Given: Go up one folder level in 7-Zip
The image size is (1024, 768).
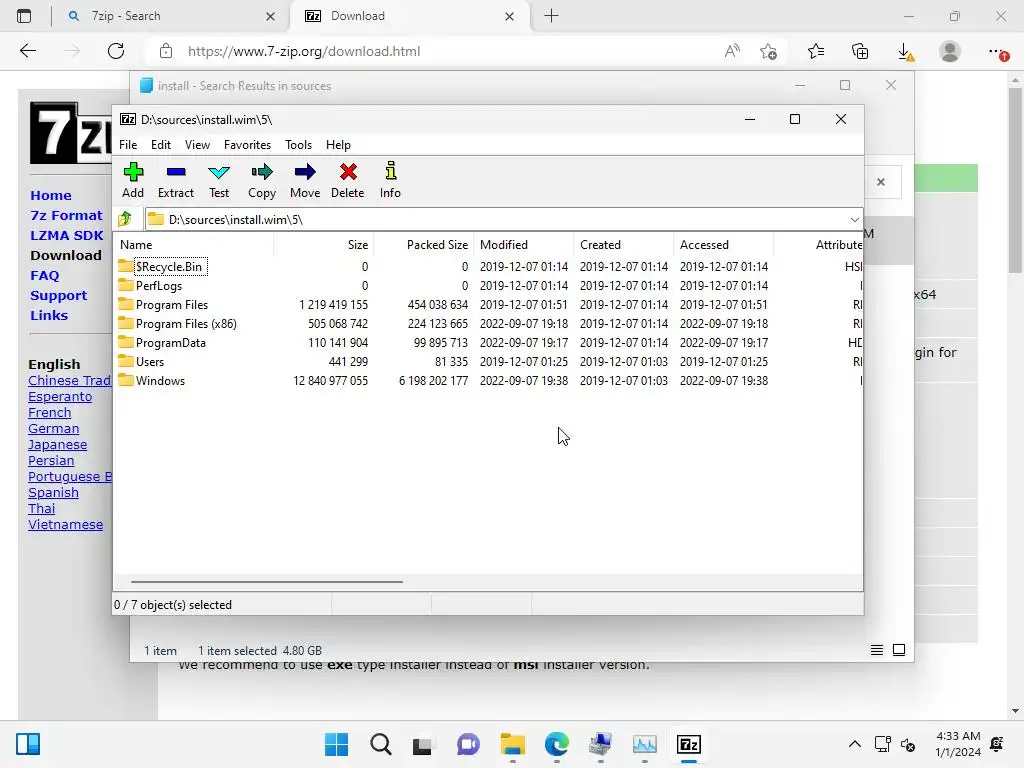Looking at the screenshot, I should coord(125,219).
